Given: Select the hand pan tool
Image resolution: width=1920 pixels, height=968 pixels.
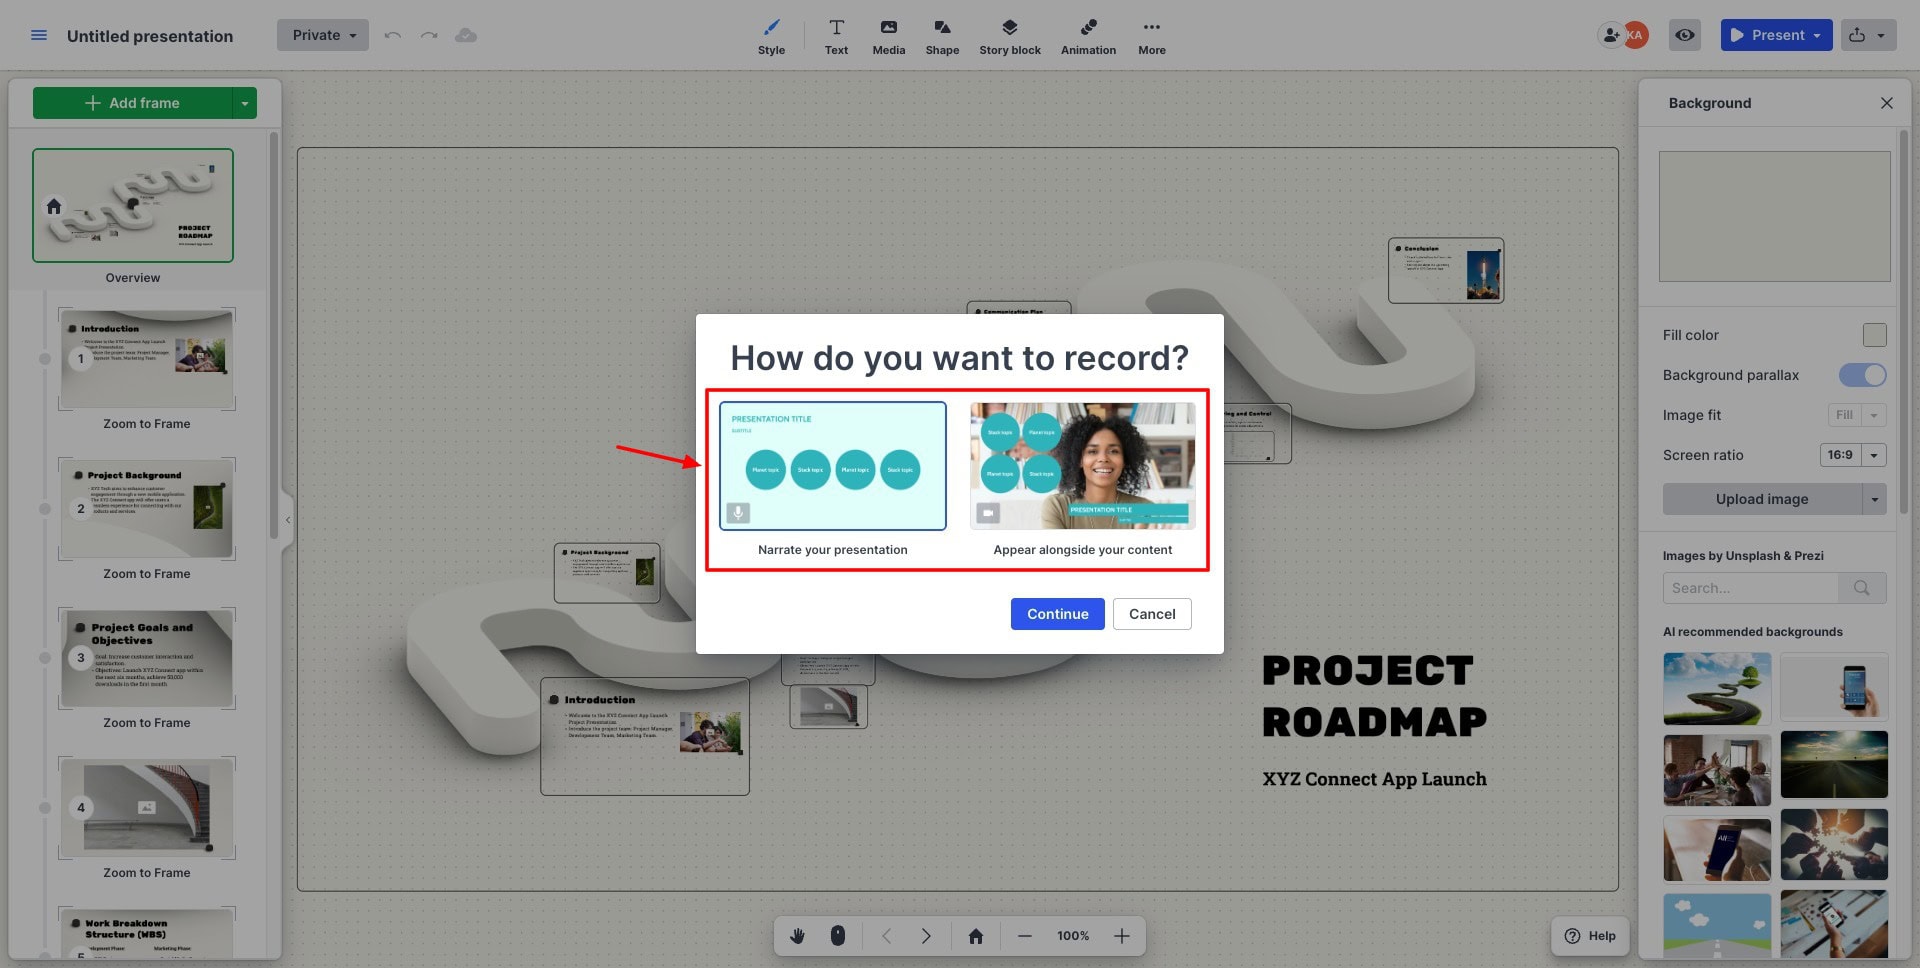Looking at the screenshot, I should tap(797, 936).
